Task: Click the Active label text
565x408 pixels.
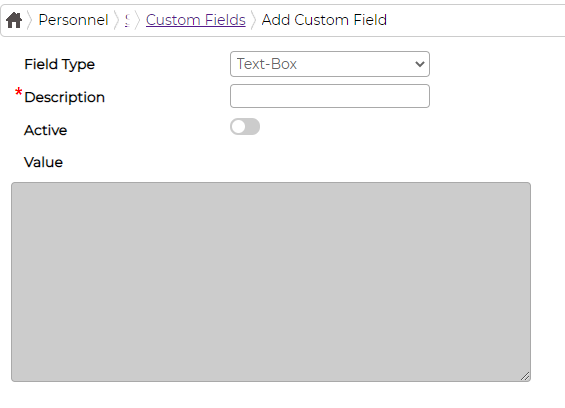Action: tap(45, 130)
